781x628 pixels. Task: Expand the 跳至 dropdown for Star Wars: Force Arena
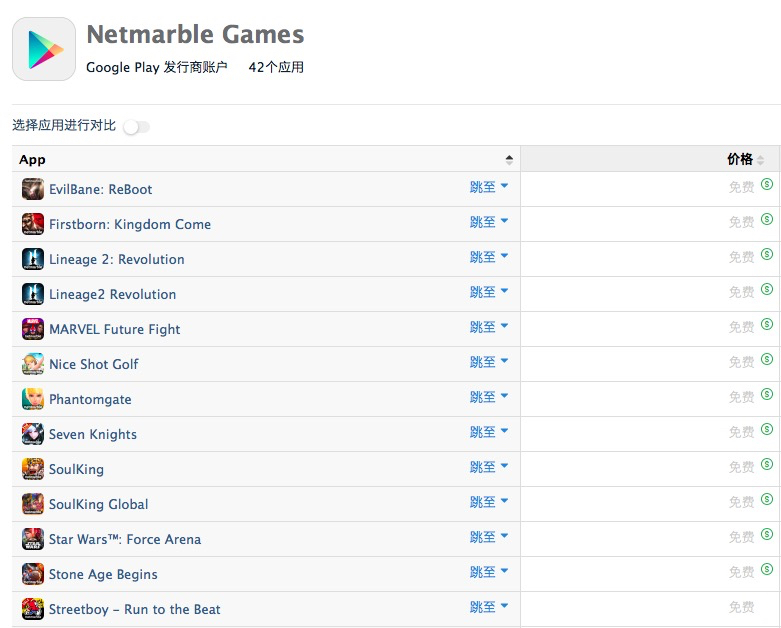coord(489,537)
